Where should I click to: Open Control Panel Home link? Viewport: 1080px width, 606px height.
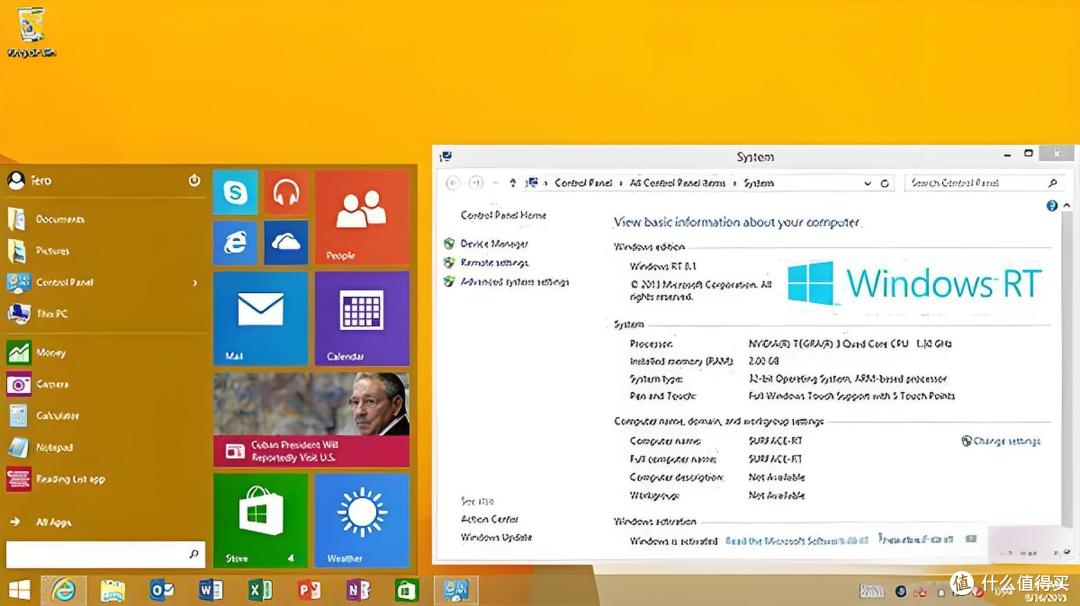(503, 215)
